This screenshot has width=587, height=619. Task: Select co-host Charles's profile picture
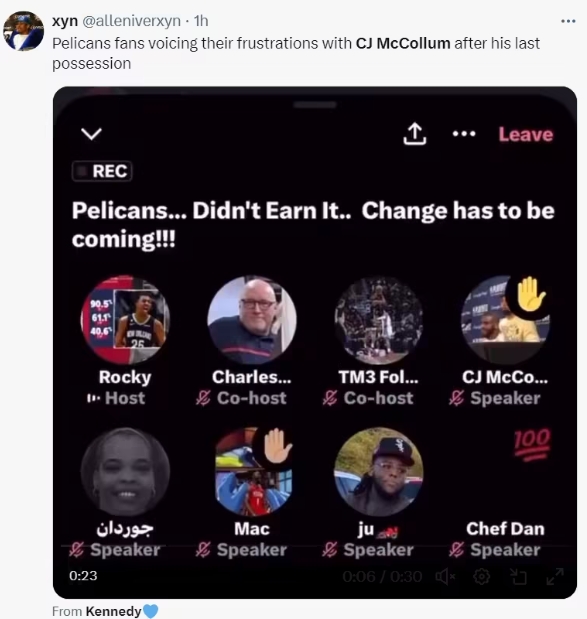click(252, 319)
